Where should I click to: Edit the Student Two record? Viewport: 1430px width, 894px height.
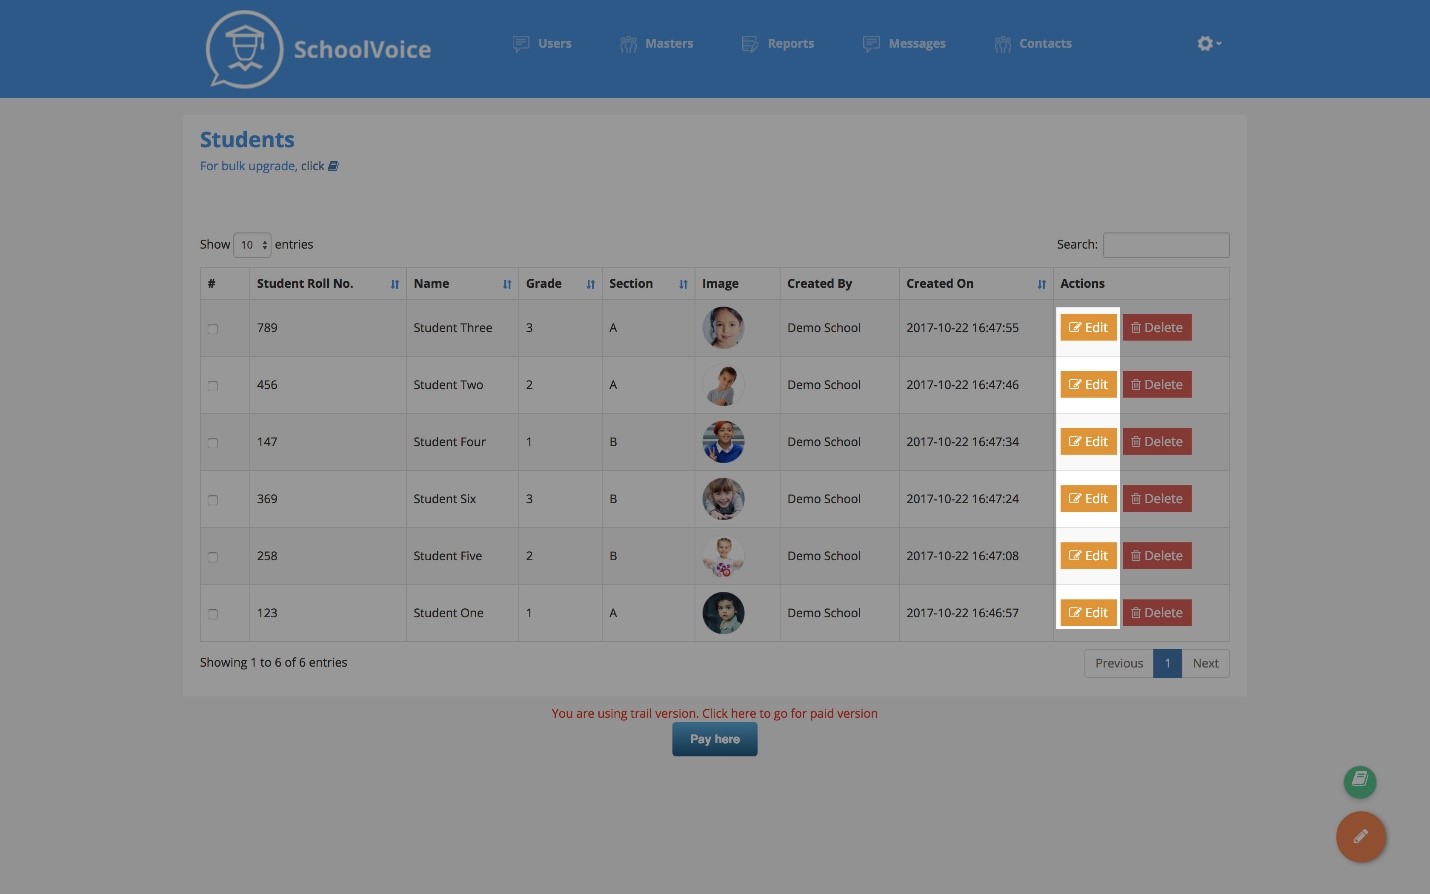tap(1088, 385)
